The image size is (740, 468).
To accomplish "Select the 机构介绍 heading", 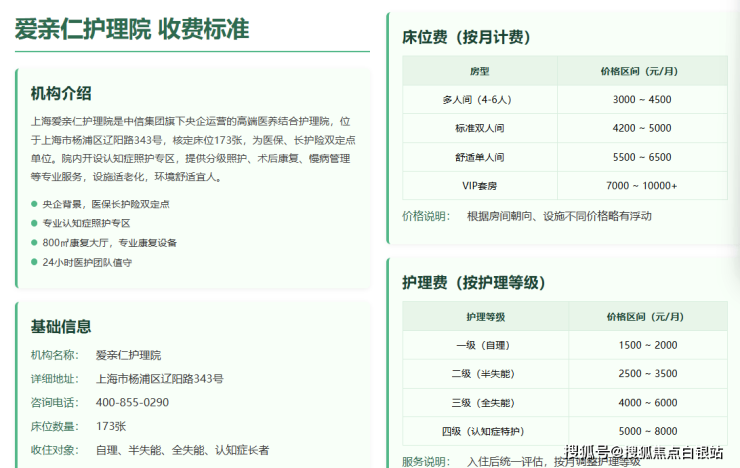I will point(61,93).
